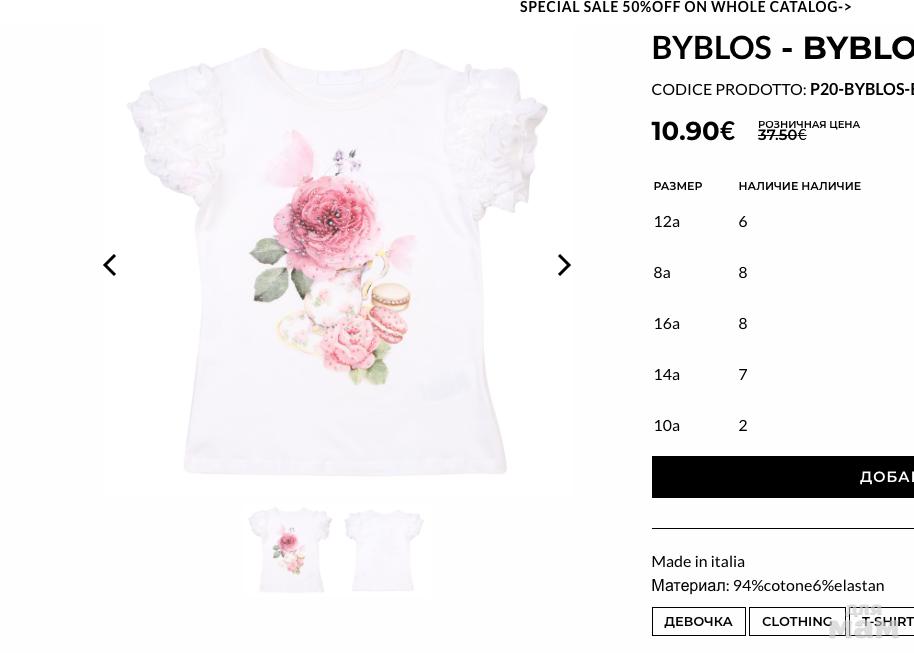The width and height of the screenshot is (914, 653).
Task: Open the CLOTHING category tag
Action: 796,621
